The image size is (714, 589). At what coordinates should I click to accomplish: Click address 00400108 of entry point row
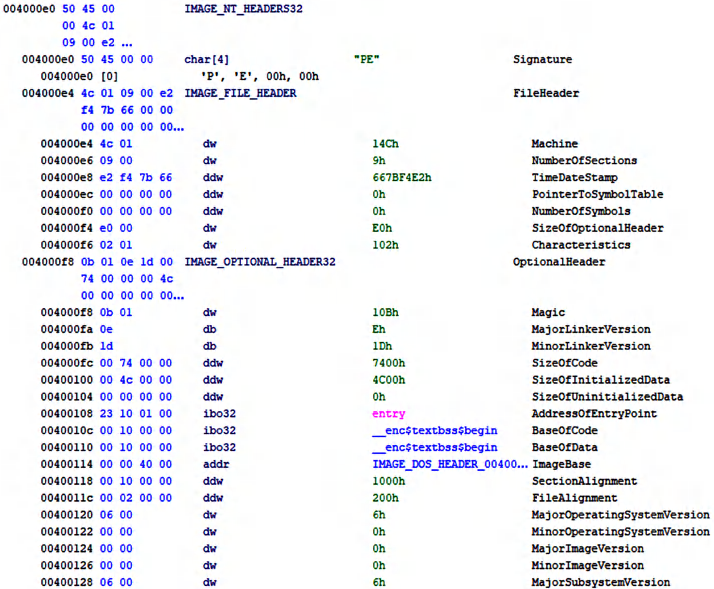tap(66, 414)
